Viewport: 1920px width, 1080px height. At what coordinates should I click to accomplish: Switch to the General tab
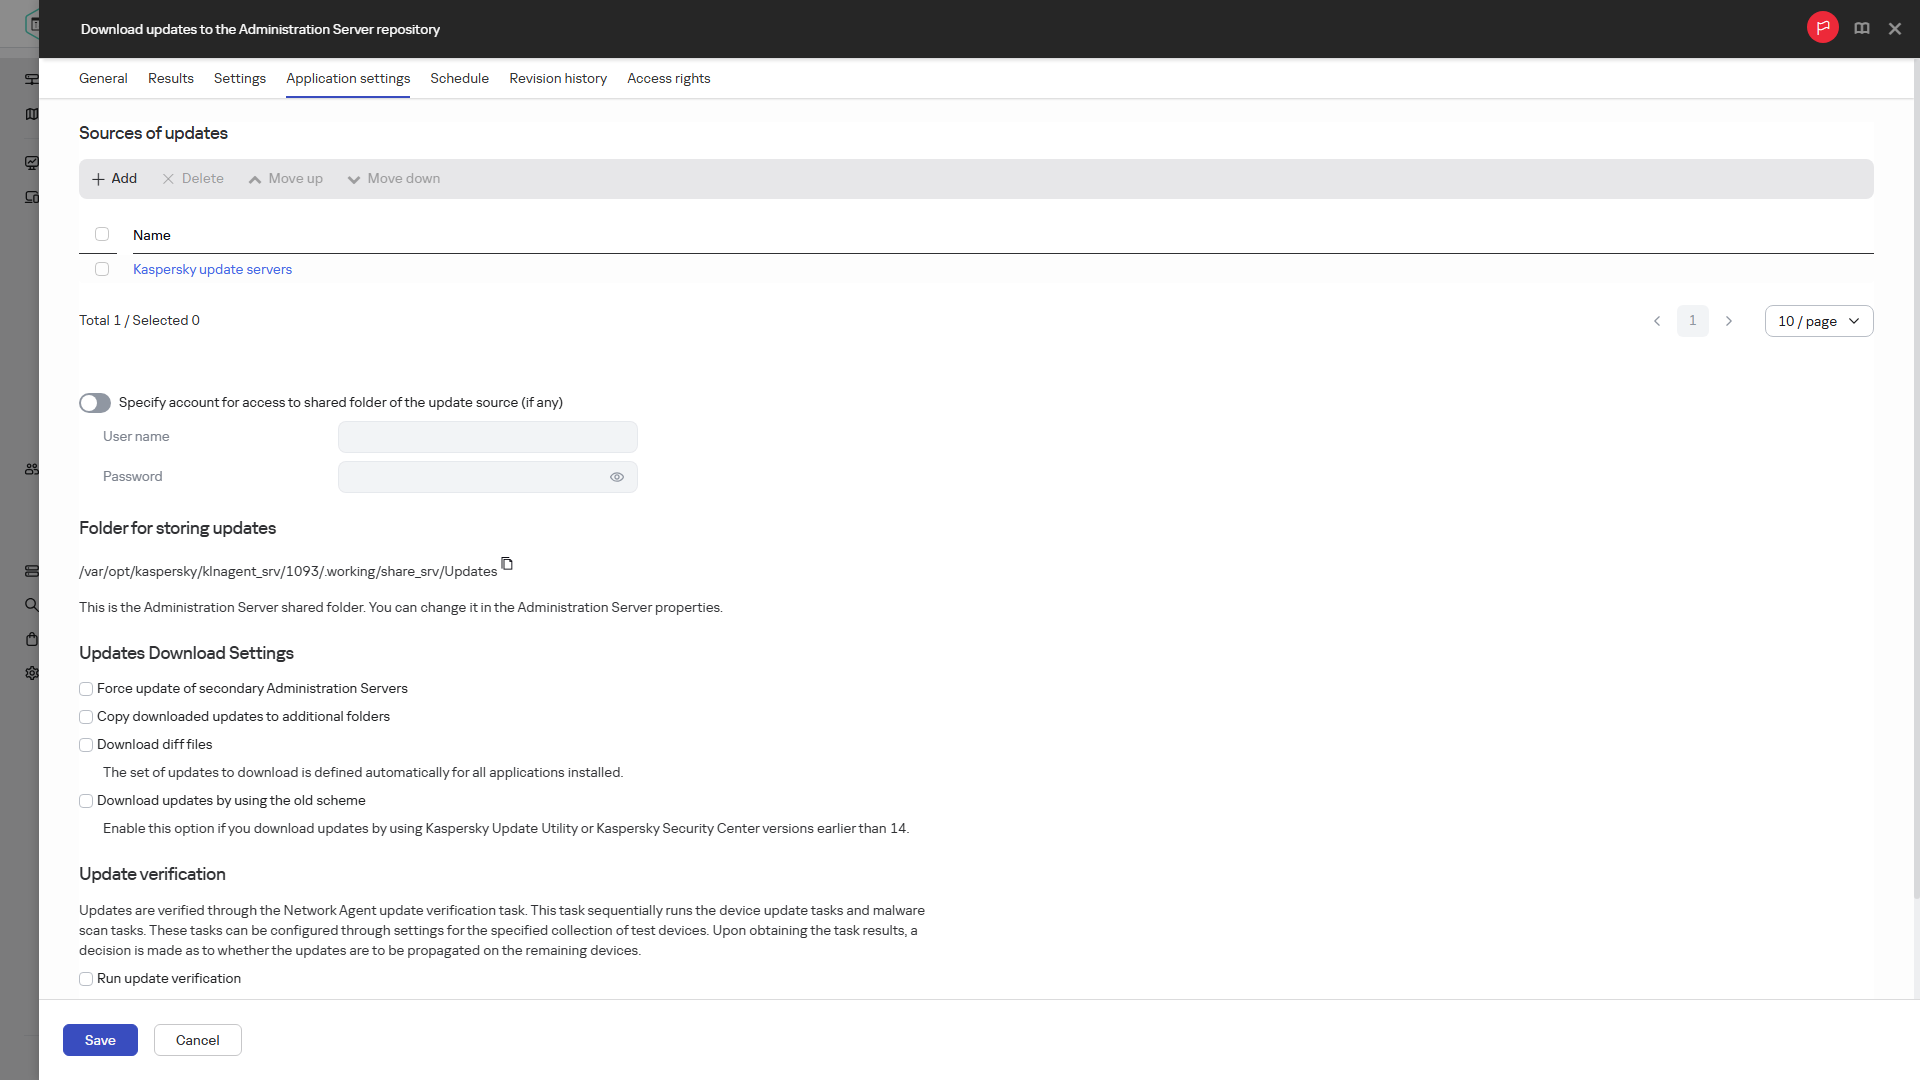coord(103,78)
